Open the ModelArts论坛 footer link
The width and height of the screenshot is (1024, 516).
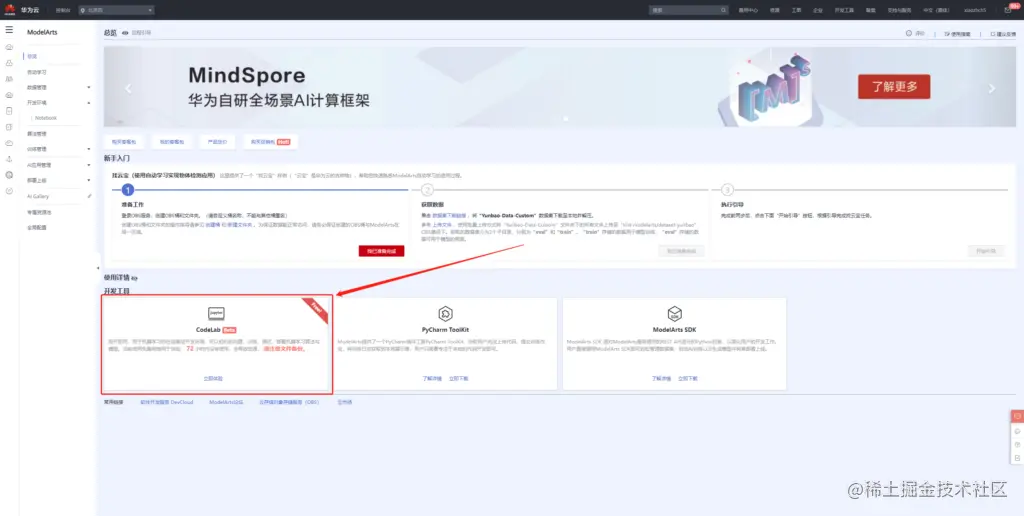tap(226, 402)
